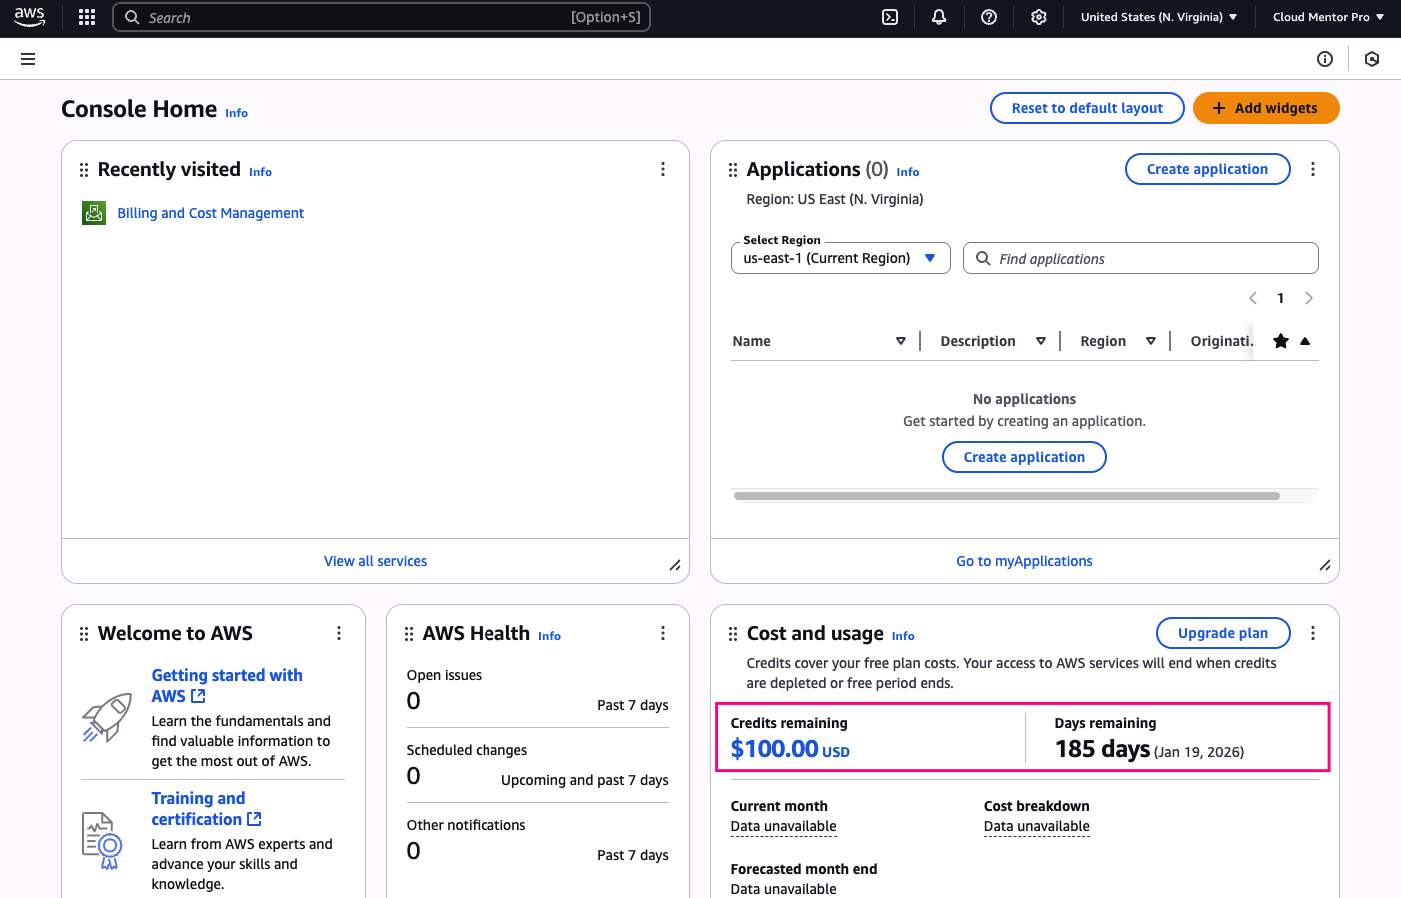Click Applications widget drag handle

(x=733, y=170)
